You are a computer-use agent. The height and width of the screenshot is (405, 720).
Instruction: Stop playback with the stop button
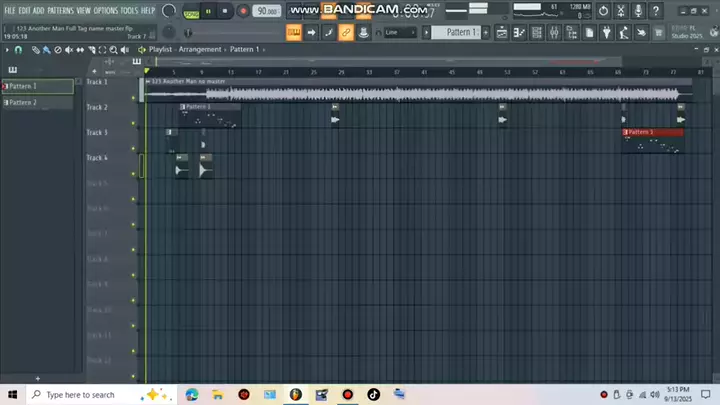225,11
